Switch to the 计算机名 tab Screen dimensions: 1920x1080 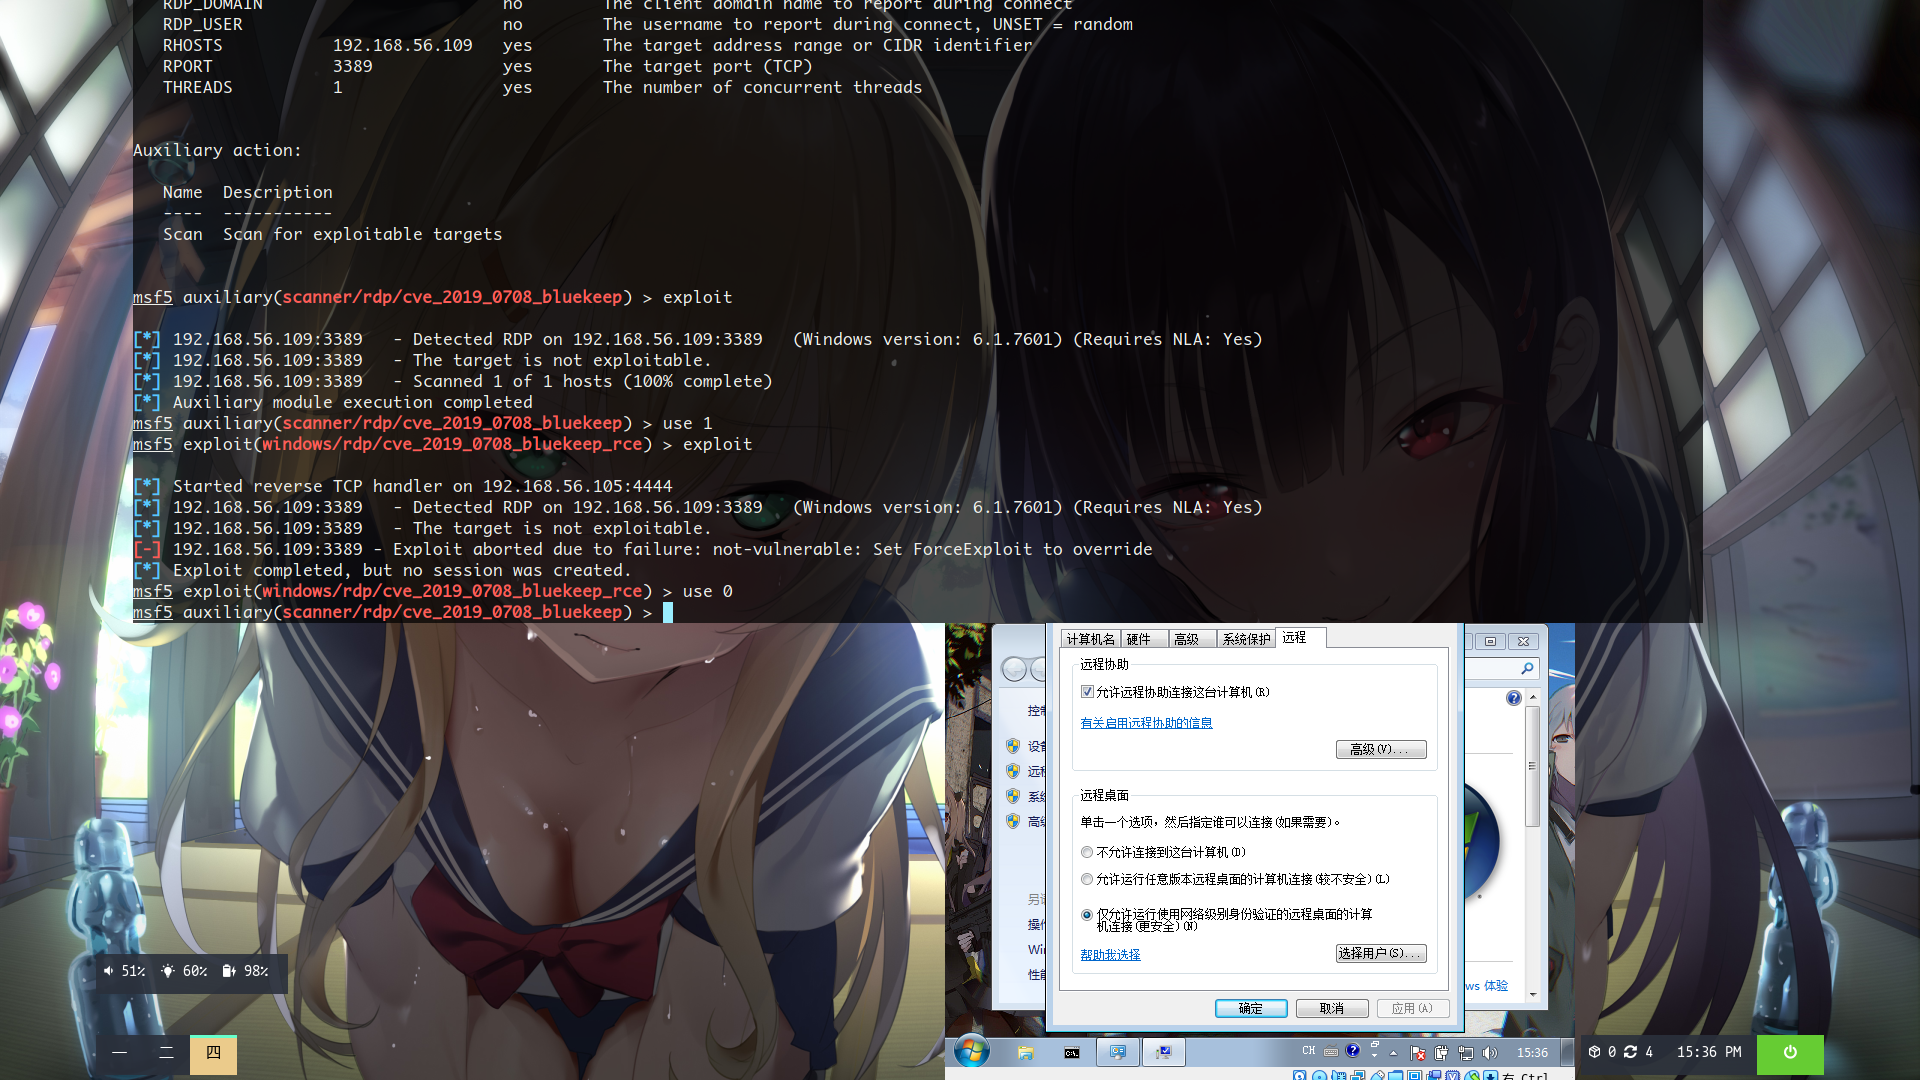[1090, 639]
